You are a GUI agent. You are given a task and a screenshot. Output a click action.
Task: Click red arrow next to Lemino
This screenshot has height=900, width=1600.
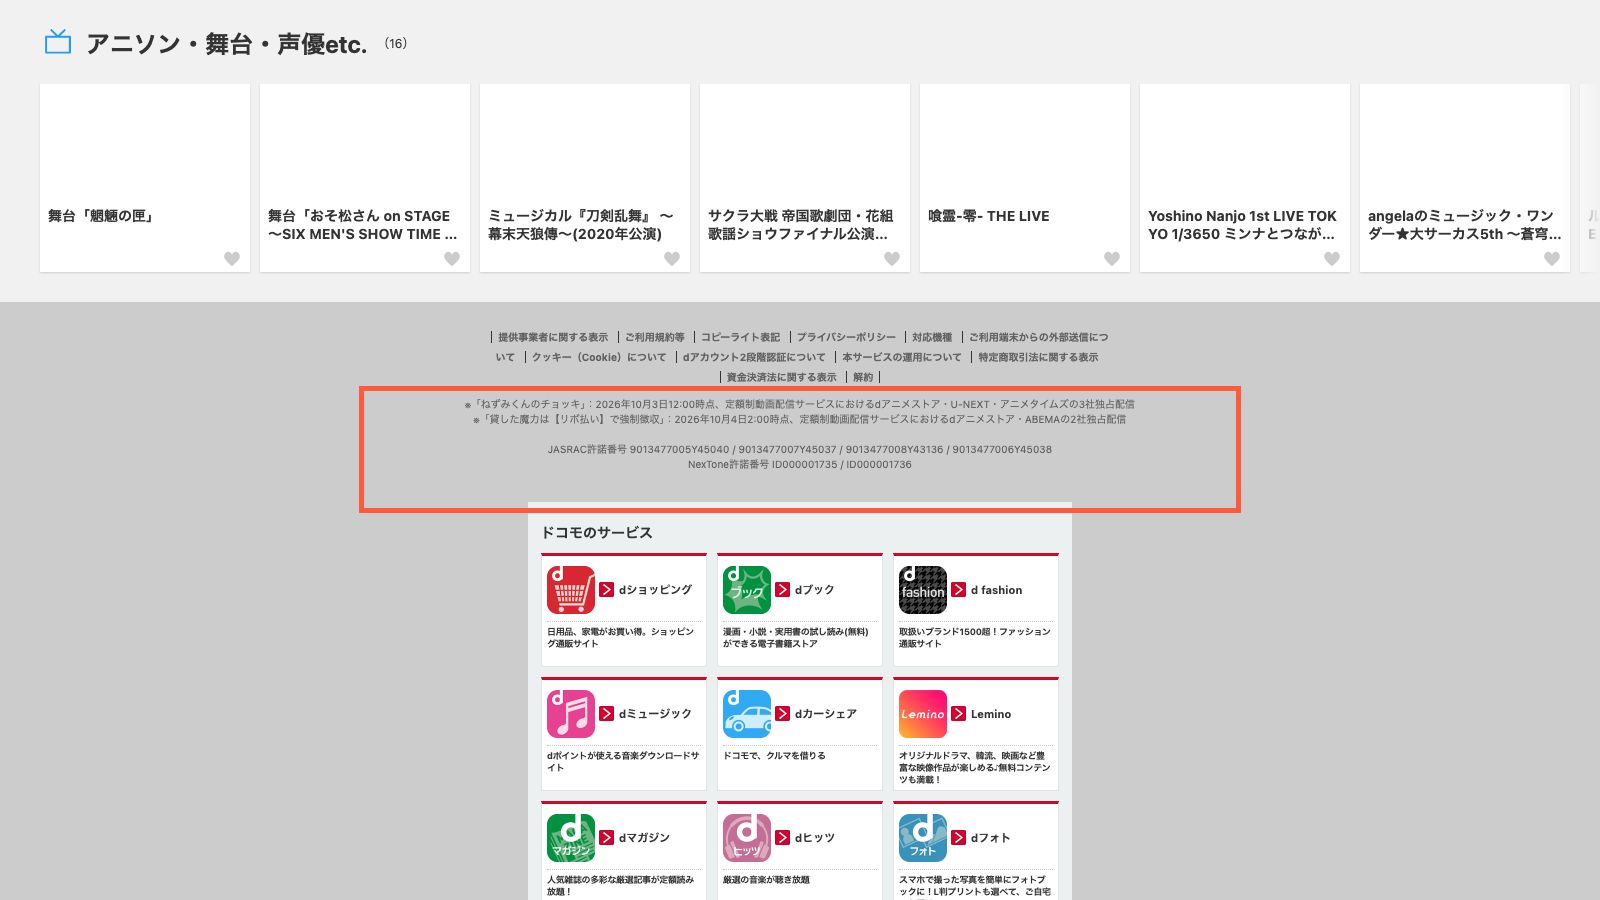tap(959, 714)
